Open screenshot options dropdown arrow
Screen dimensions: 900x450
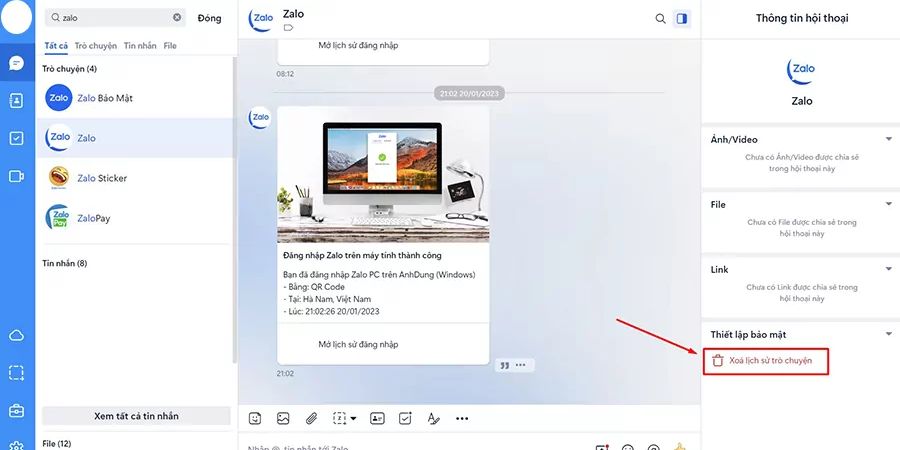tap(353, 419)
